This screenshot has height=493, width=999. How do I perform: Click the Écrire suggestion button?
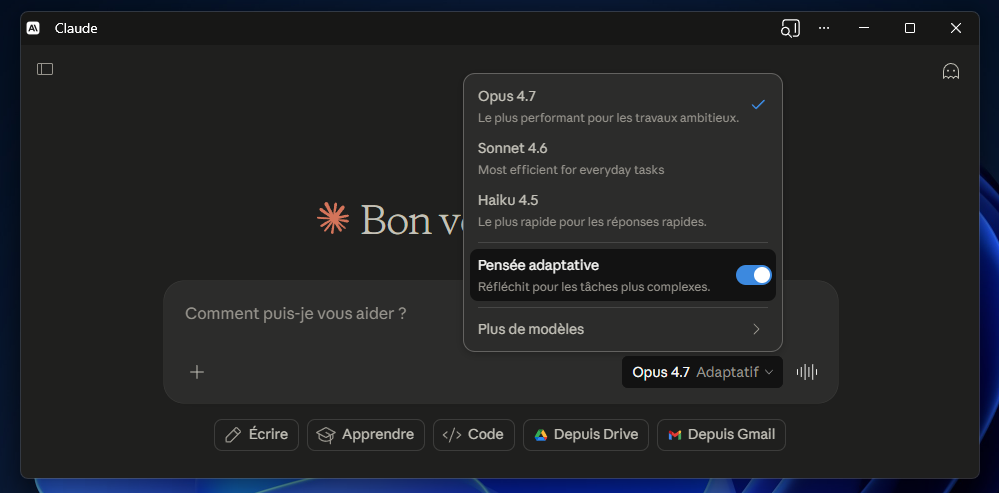pos(256,435)
